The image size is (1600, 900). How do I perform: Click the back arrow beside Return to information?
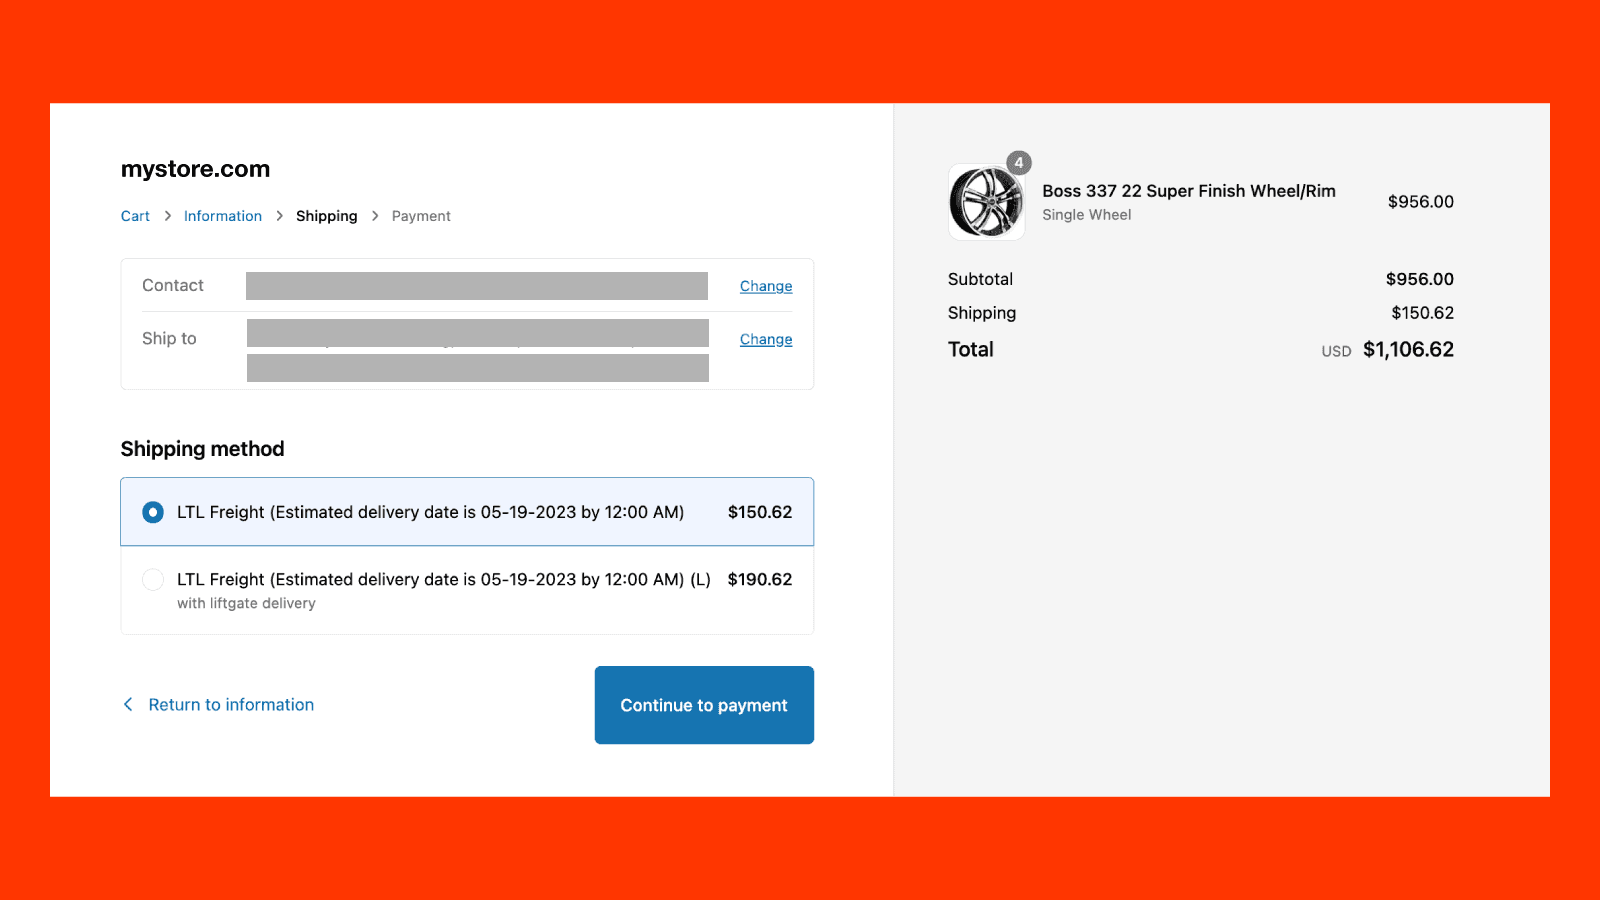point(128,704)
